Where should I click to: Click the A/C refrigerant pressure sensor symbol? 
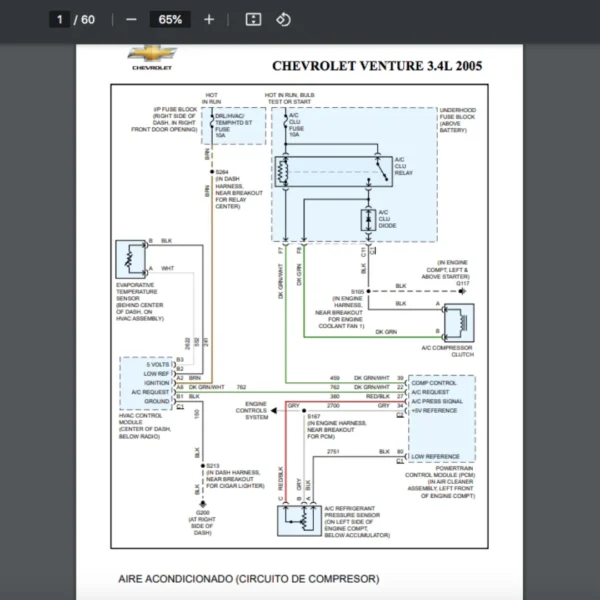pos(294,519)
